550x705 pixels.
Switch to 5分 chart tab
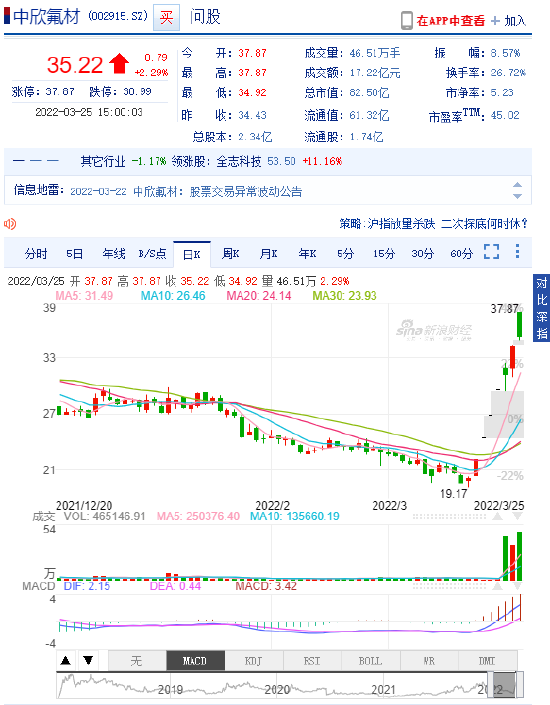point(345,254)
